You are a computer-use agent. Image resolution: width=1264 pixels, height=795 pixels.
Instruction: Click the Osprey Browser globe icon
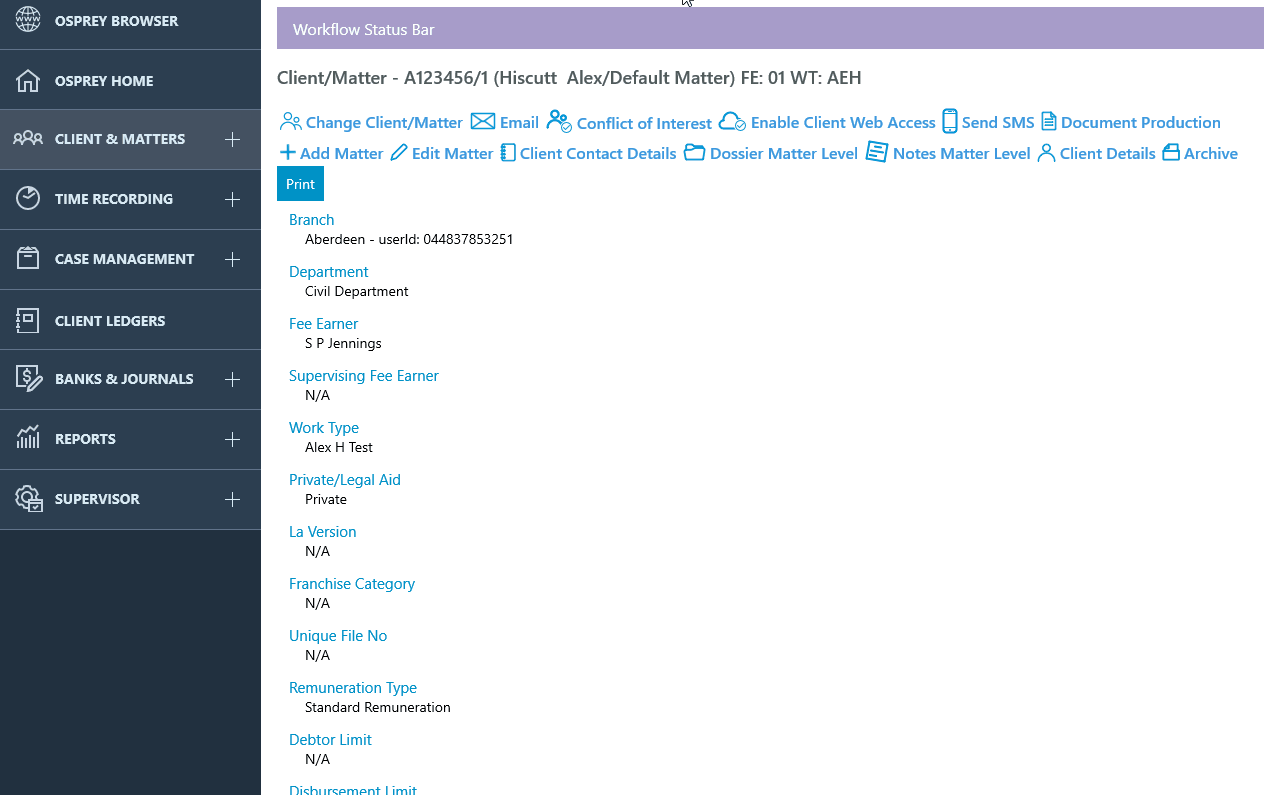(x=28, y=20)
